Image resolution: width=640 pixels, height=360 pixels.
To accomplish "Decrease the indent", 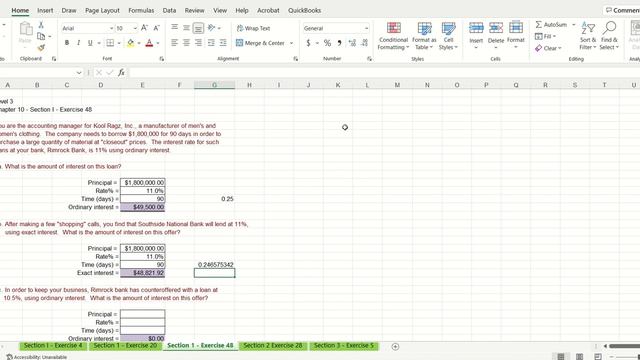I will pos(211,42).
